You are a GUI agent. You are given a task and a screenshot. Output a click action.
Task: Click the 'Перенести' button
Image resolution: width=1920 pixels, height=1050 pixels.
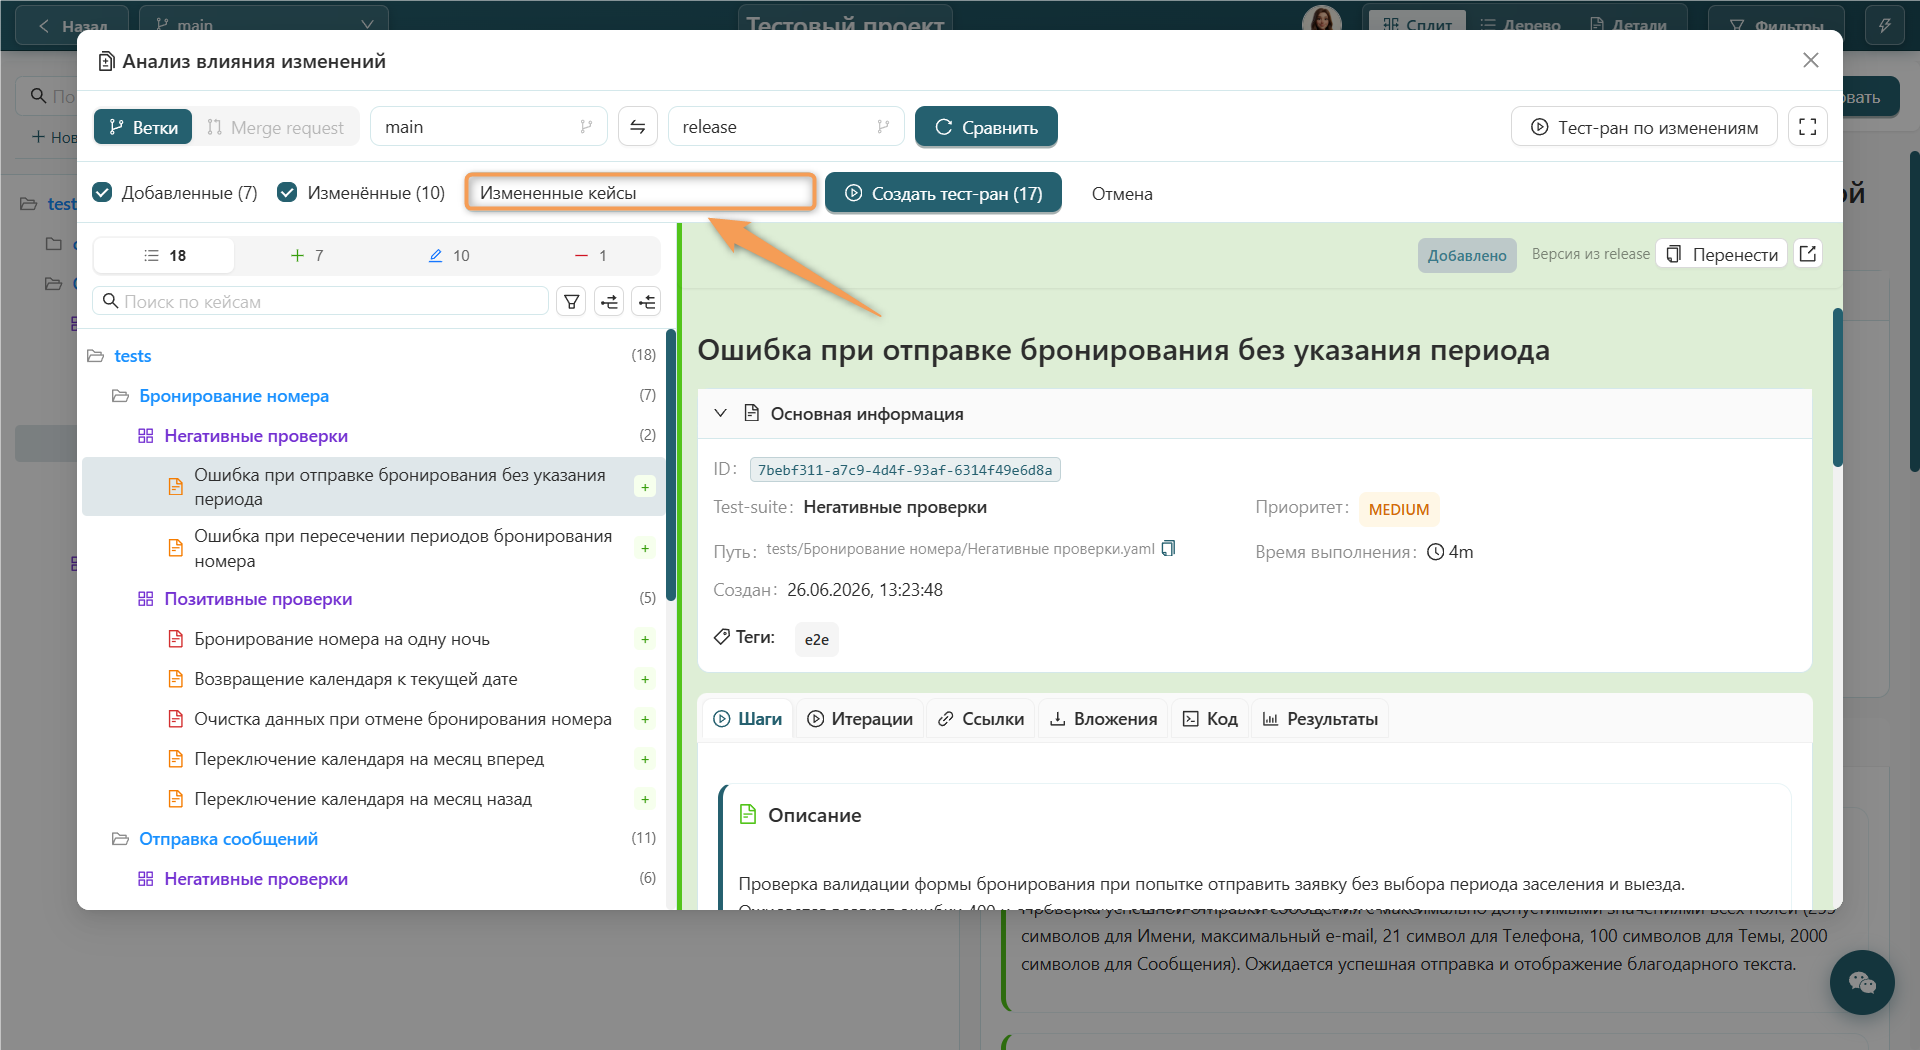click(x=1722, y=254)
